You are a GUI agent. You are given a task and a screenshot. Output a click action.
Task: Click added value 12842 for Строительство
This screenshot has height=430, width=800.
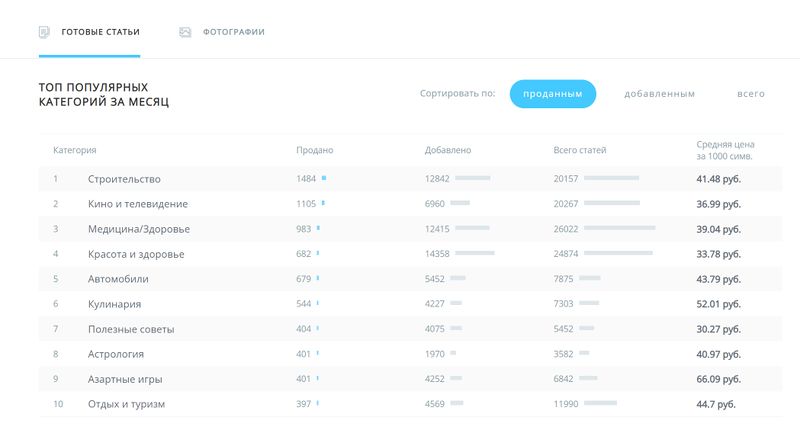click(437, 179)
